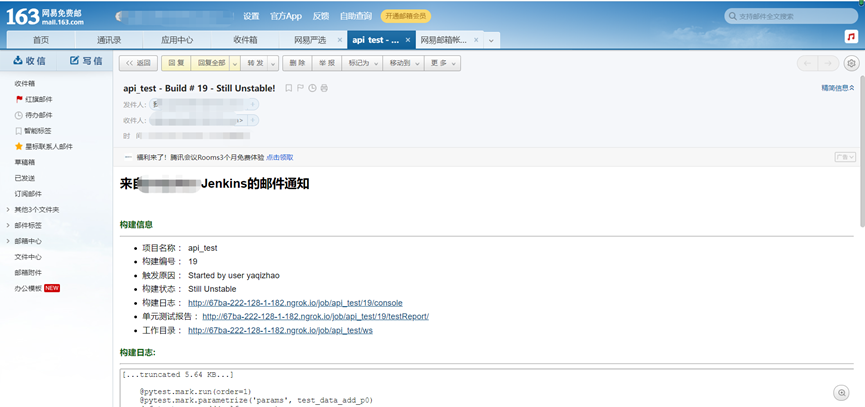Screen dimensions: 865x407
Task: Open the 单元测试报告 testReport link
Action: point(316,317)
